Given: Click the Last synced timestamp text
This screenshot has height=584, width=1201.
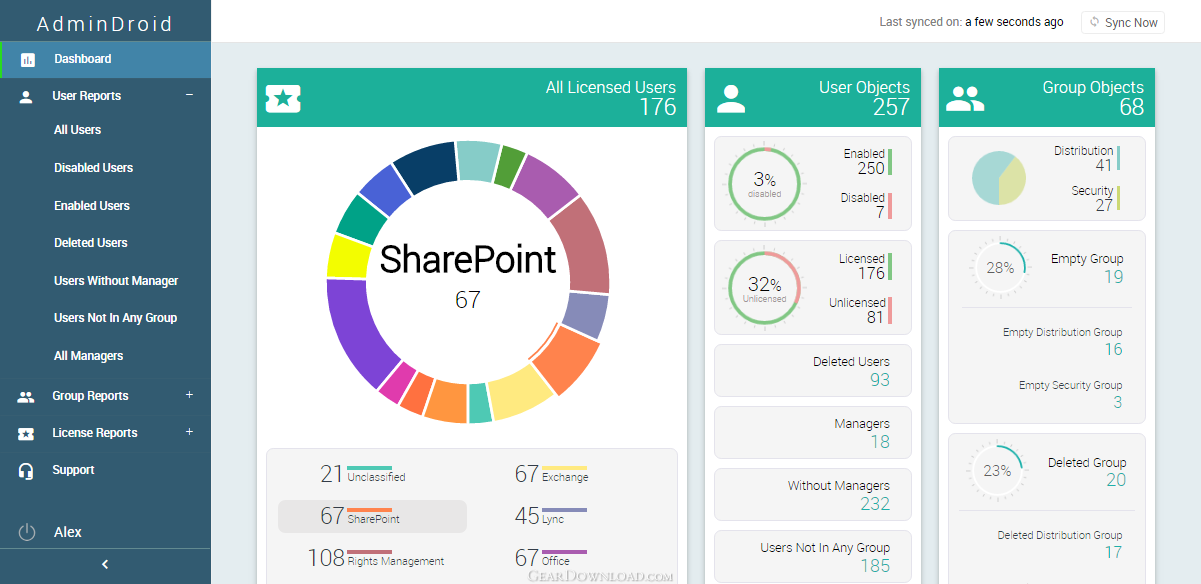Looking at the screenshot, I should (971, 22).
